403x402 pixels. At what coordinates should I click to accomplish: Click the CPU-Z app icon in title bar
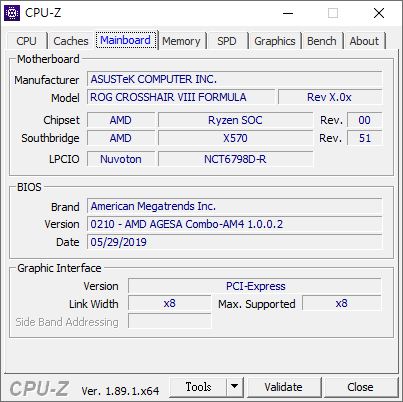(12, 13)
